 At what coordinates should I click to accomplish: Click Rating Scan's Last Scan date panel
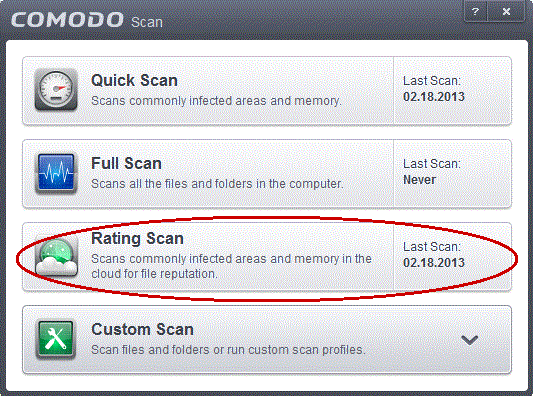452,257
